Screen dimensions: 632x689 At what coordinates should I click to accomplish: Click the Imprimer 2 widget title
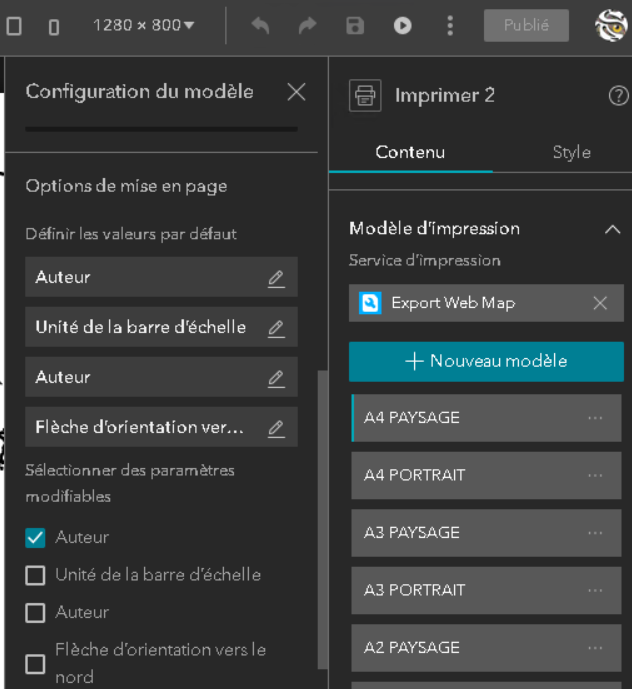click(x=444, y=95)
